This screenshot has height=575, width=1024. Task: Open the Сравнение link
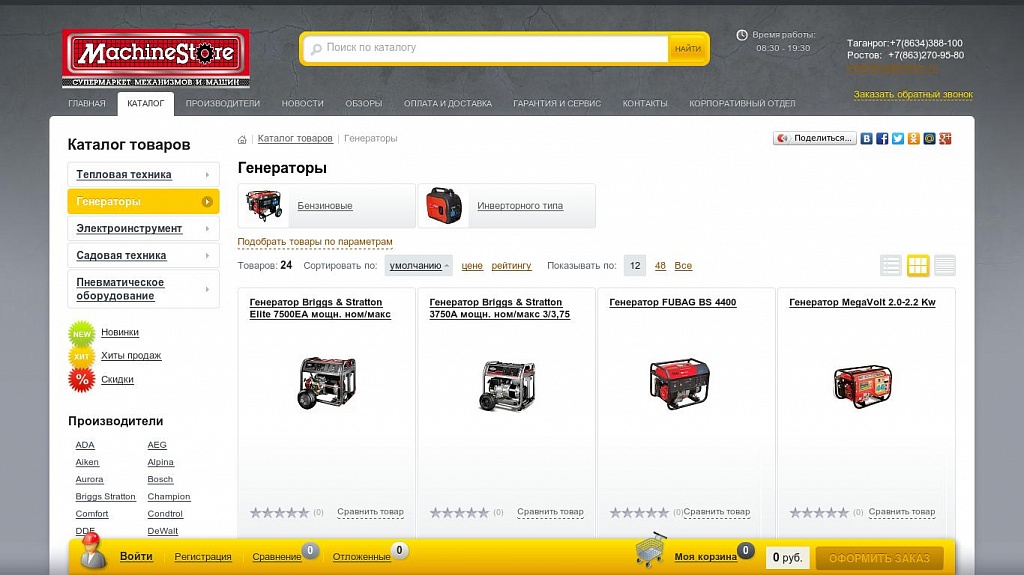click(x=277, y=557)
